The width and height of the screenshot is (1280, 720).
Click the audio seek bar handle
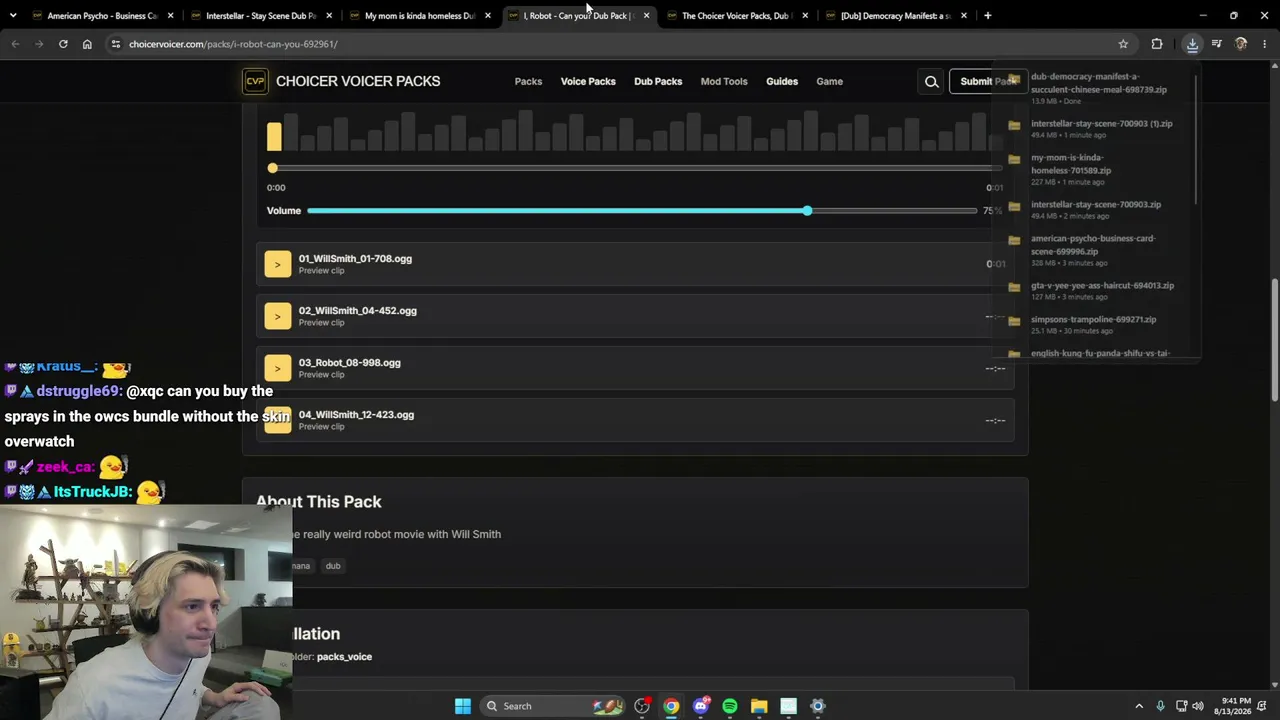coord(273,168)
